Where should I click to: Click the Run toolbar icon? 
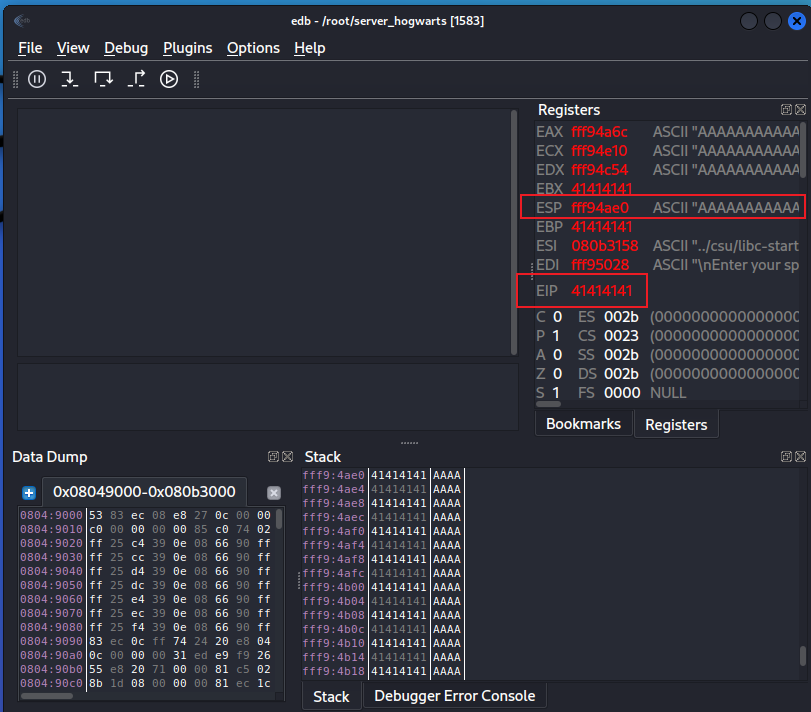(169, 79)
